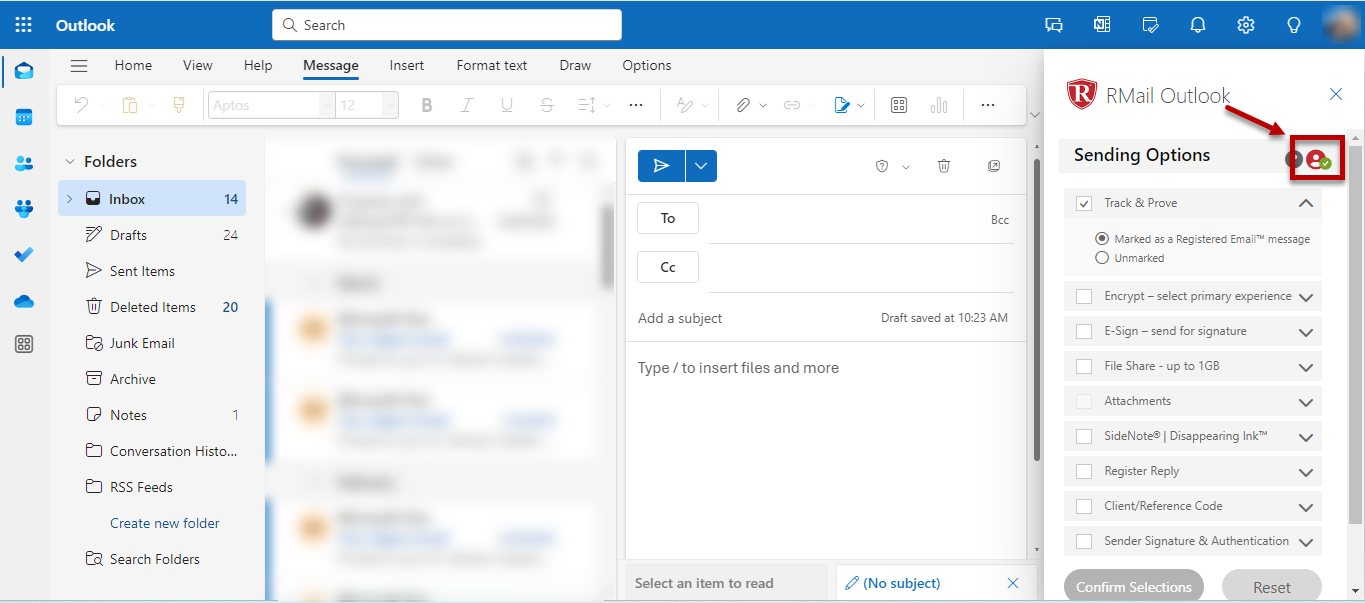Insert a Poll using the chart icon

[x=939, y=105]
